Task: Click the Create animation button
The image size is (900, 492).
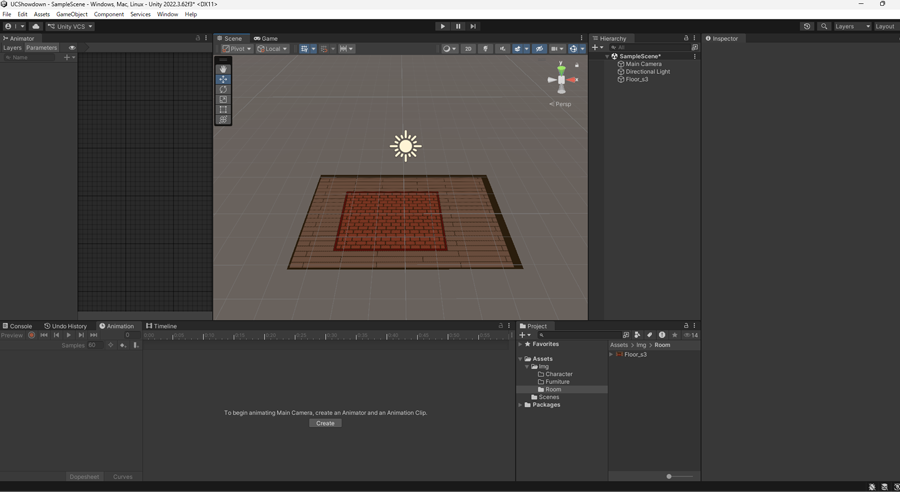Action: pyautogui.click(x=325, y=423)
